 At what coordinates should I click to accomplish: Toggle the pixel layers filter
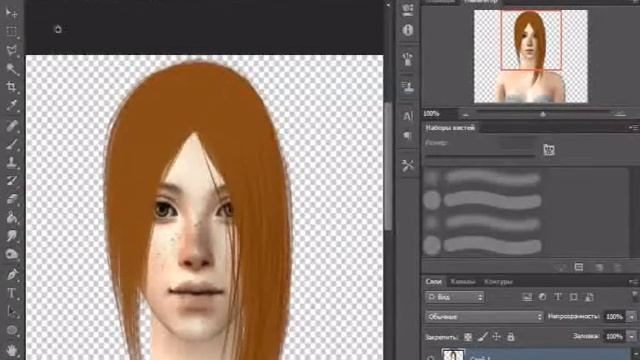pyautogui.click(x=527, y=297)
